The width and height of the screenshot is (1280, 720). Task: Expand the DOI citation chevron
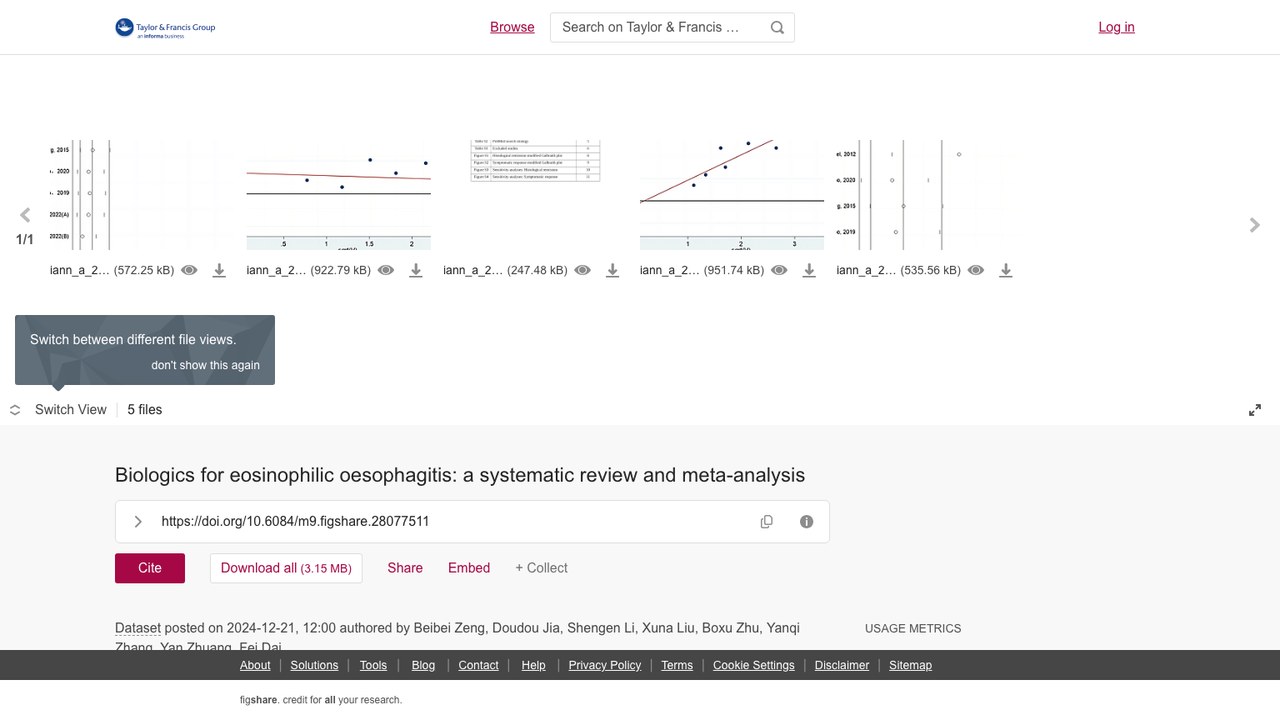pos(138,522)
